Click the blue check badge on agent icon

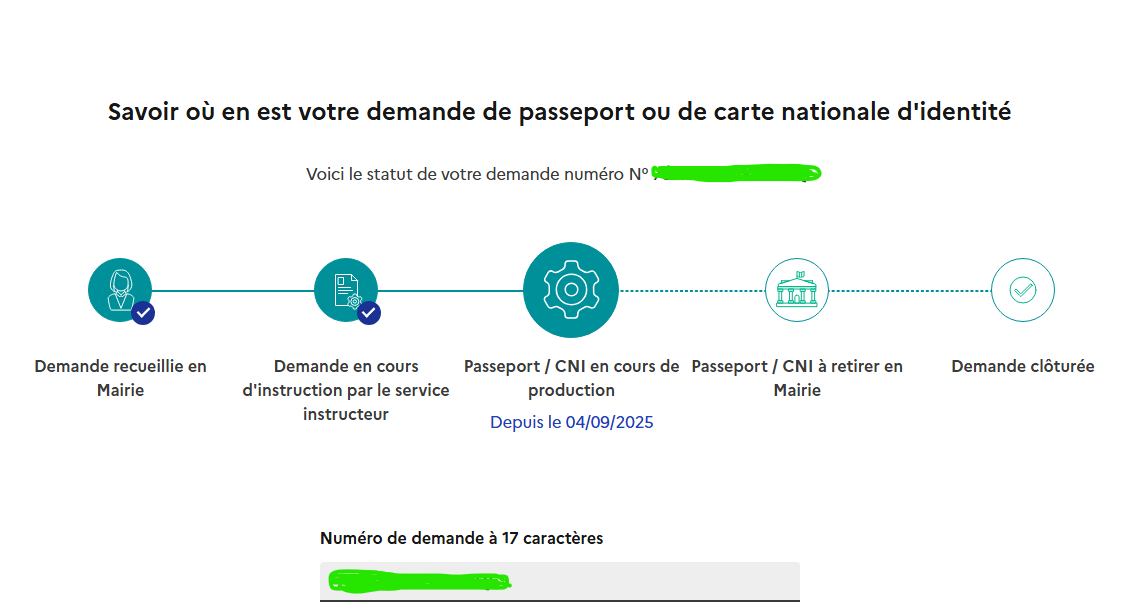pos(144,313)
